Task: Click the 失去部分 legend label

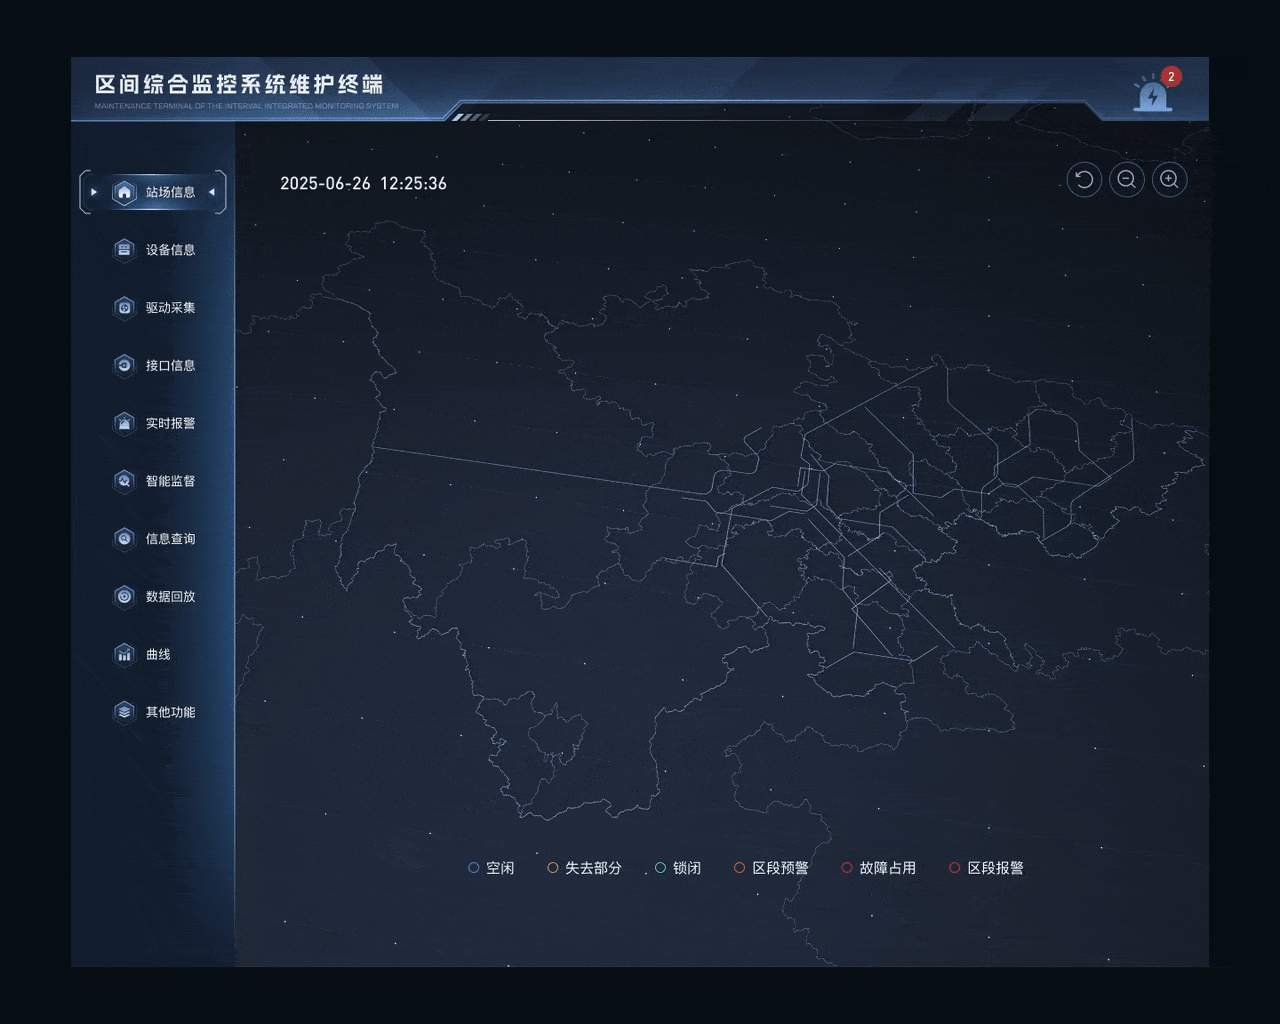Action: tap(593, 868)
